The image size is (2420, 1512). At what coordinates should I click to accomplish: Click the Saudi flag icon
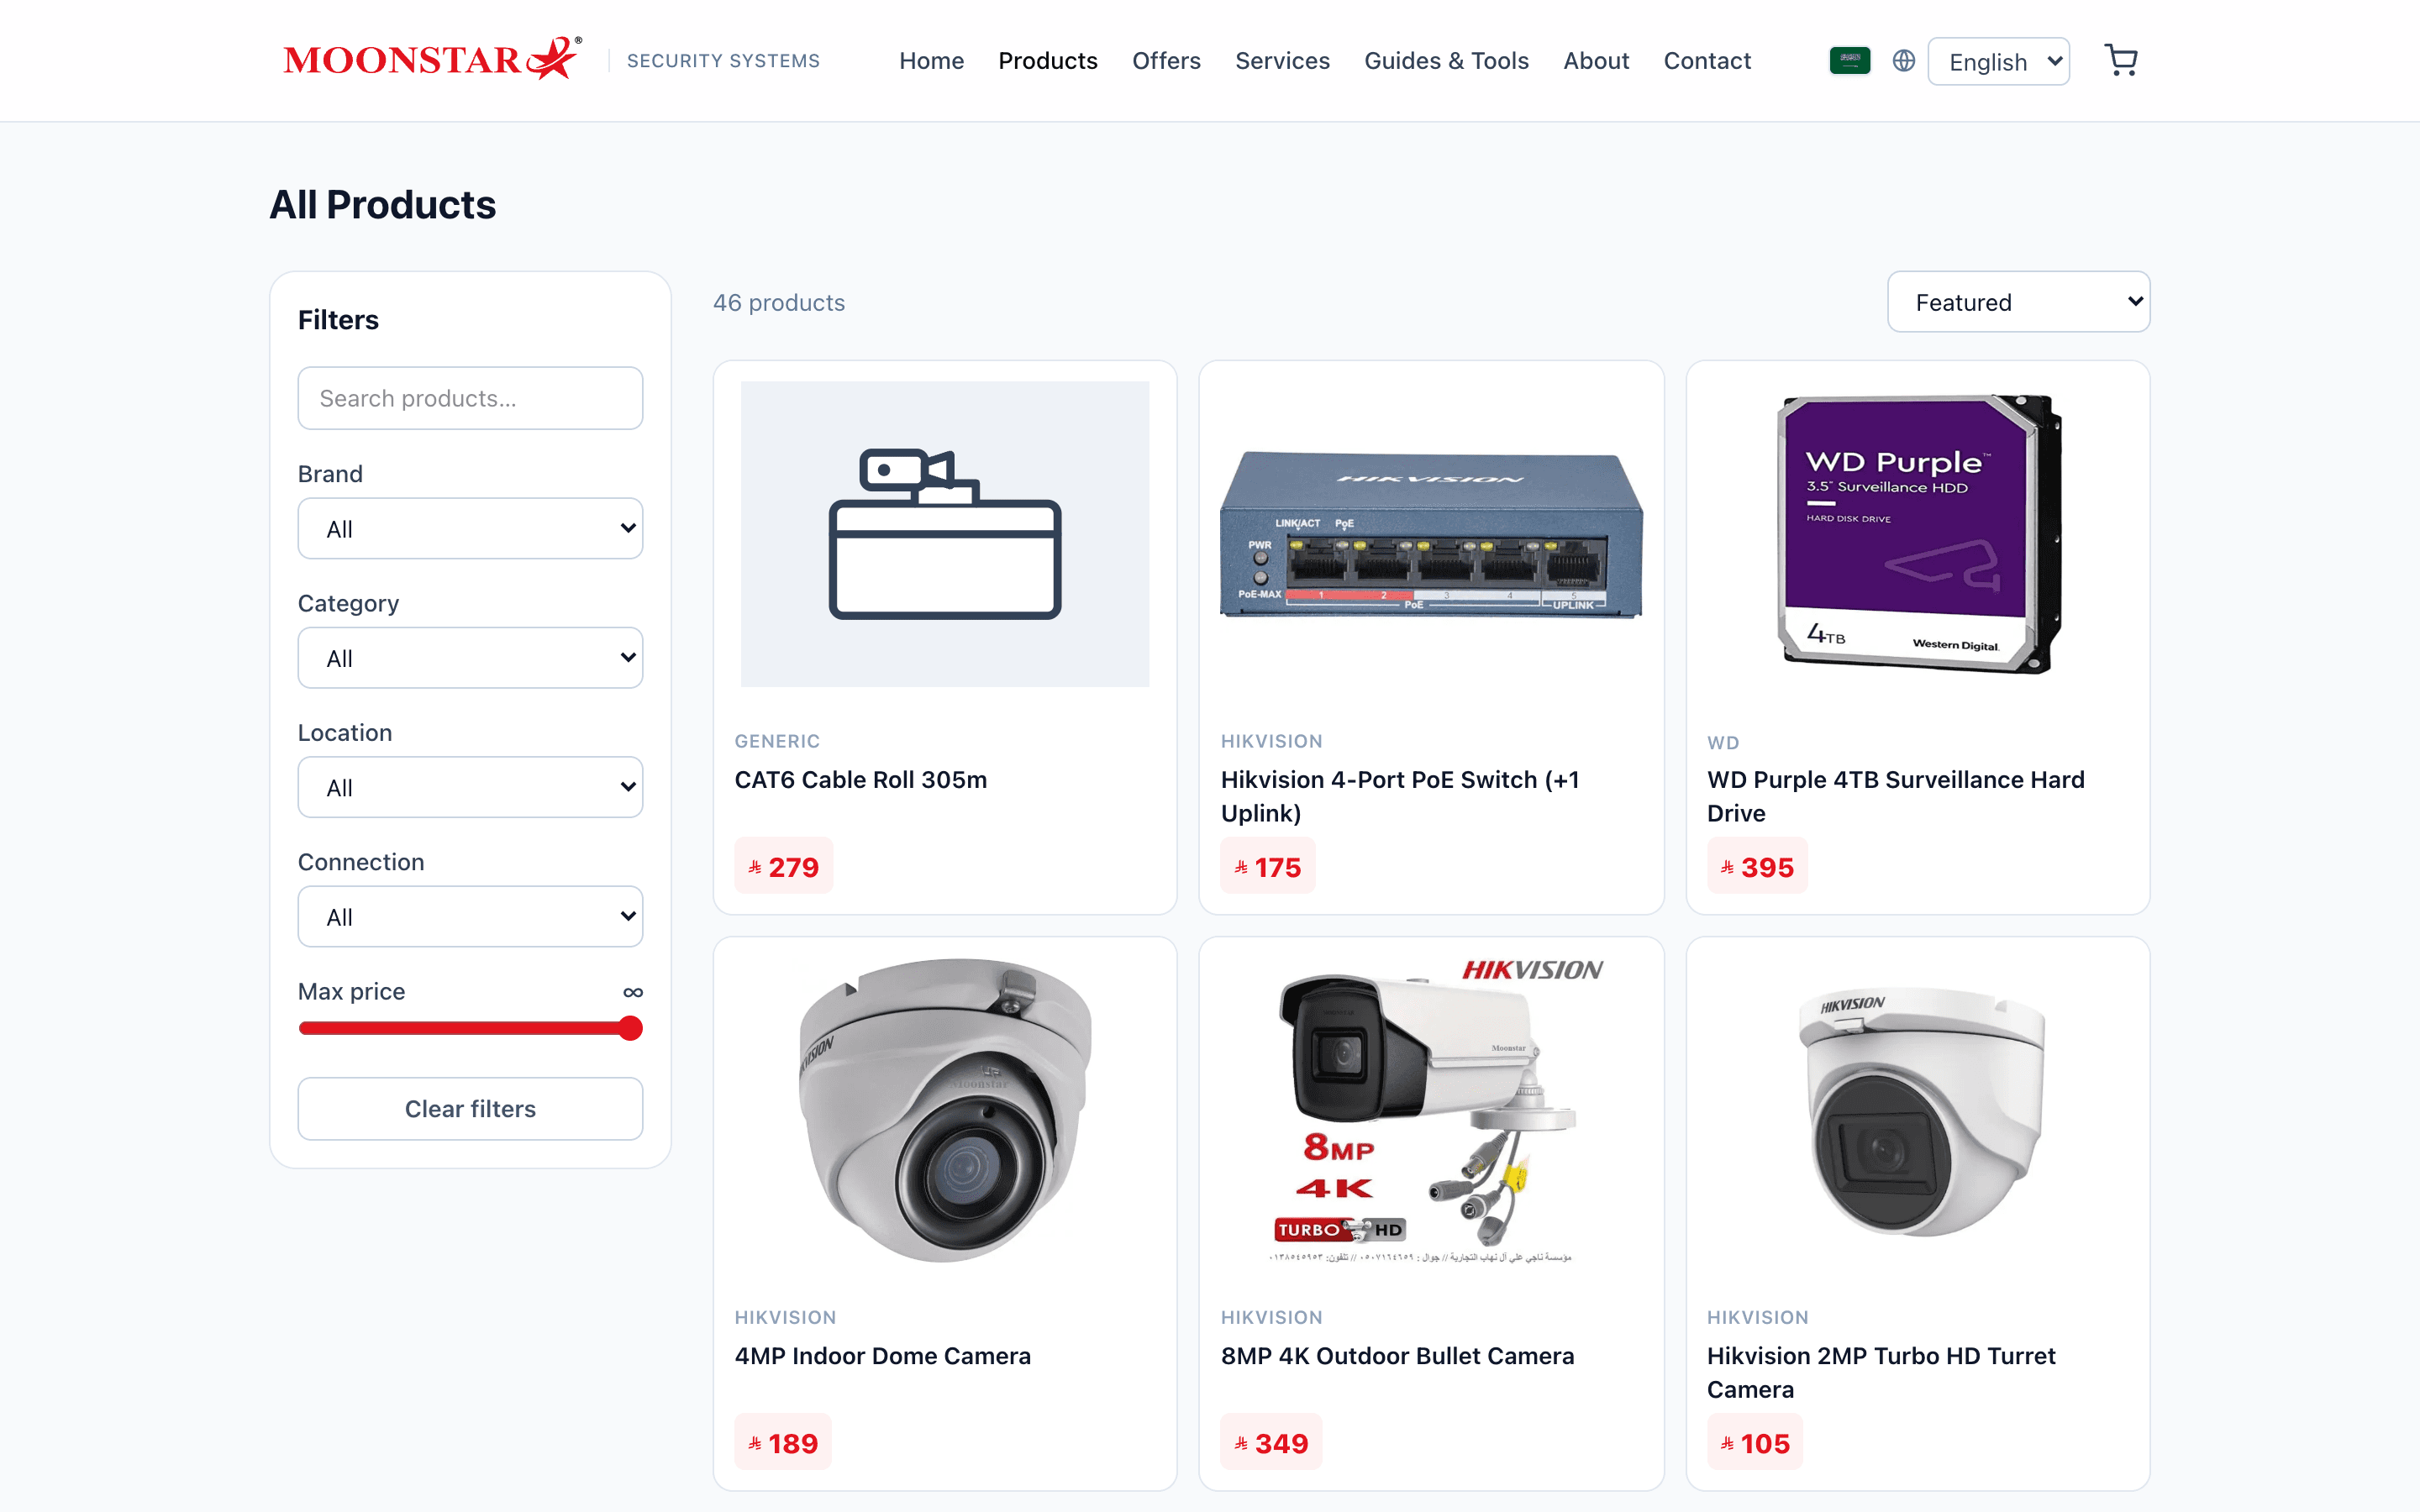click(x=1849, y=60)
